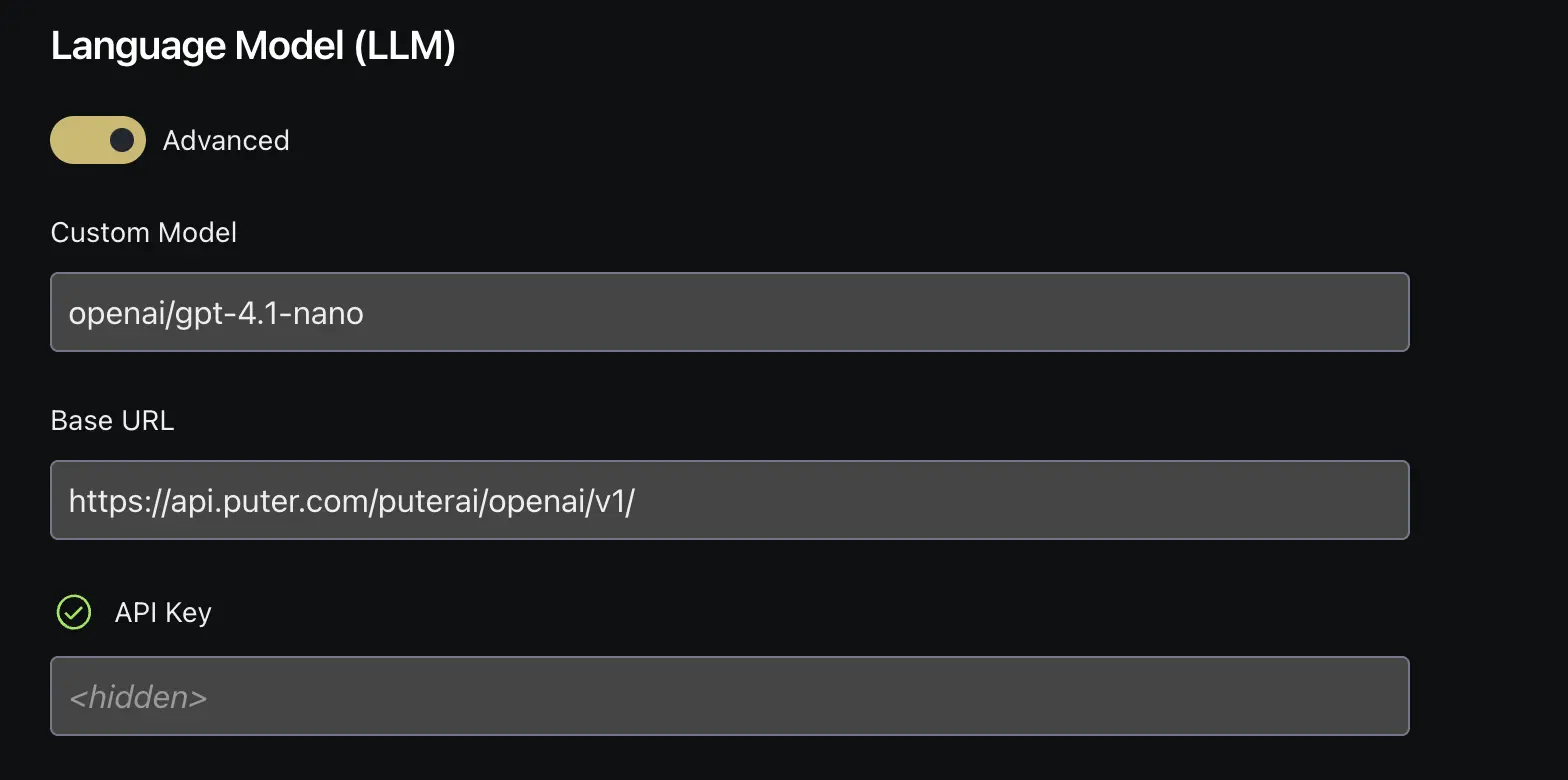Click the Custom Model label
The image size is (1568, 780).
(x=143, y=232)
